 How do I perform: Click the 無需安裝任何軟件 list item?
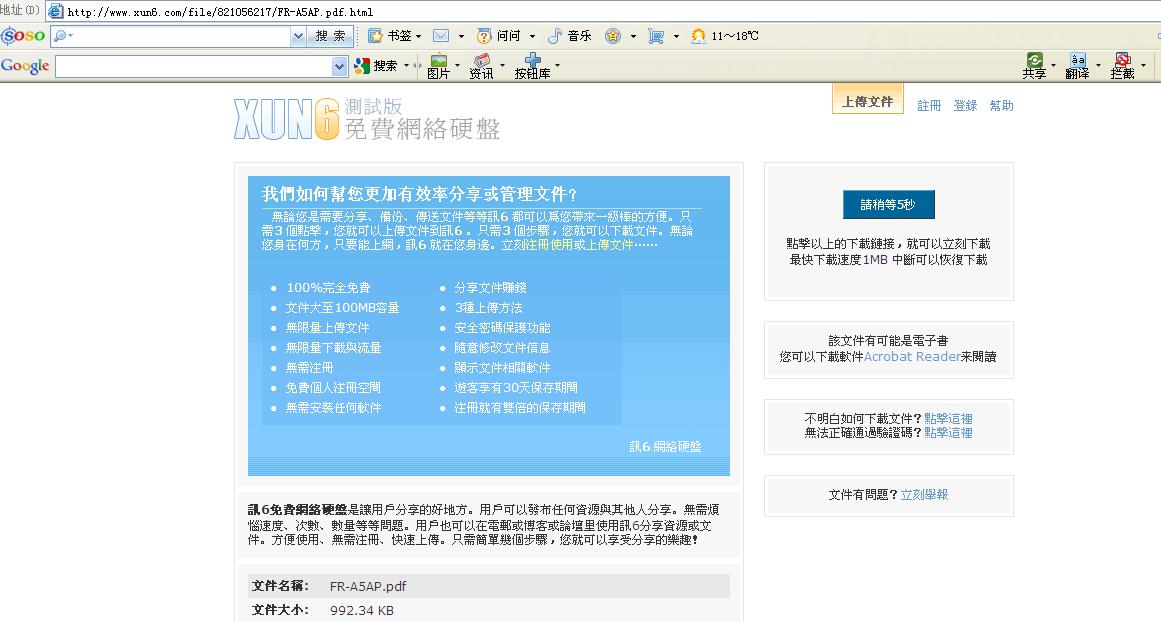coord(334,408)
